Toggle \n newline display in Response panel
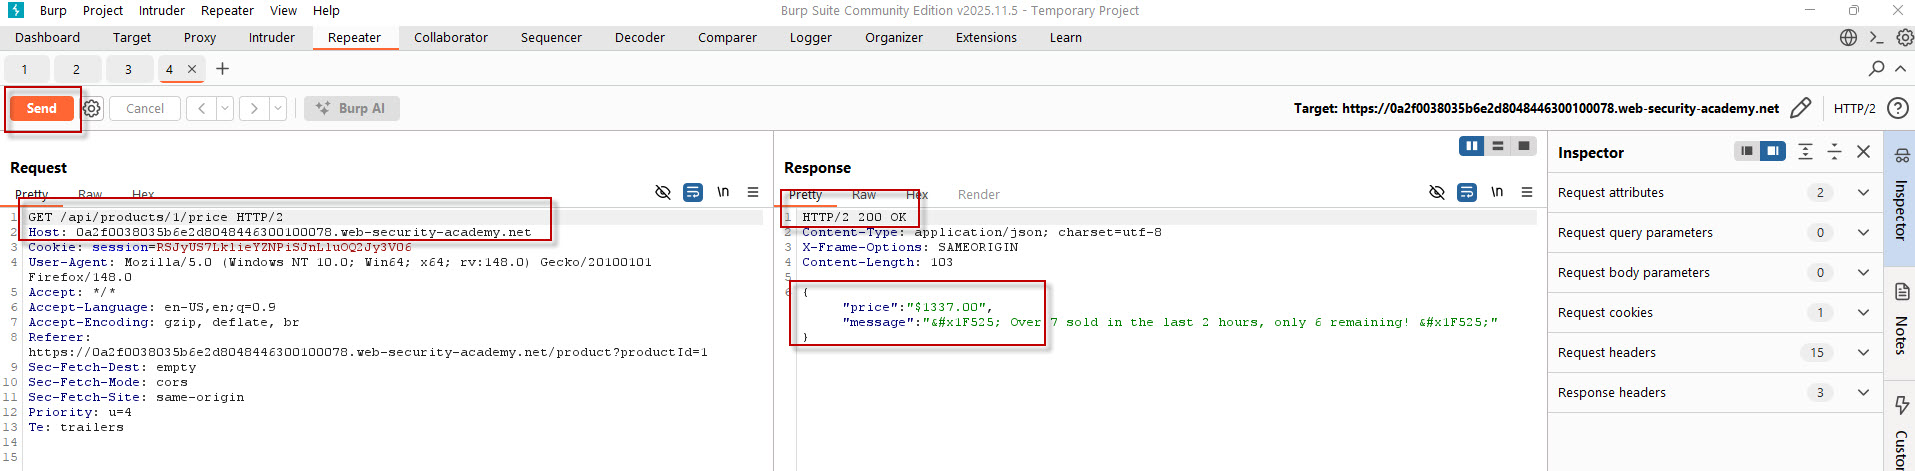Viewport: 1915px width, 471px height. click(x=1497, y=192)
